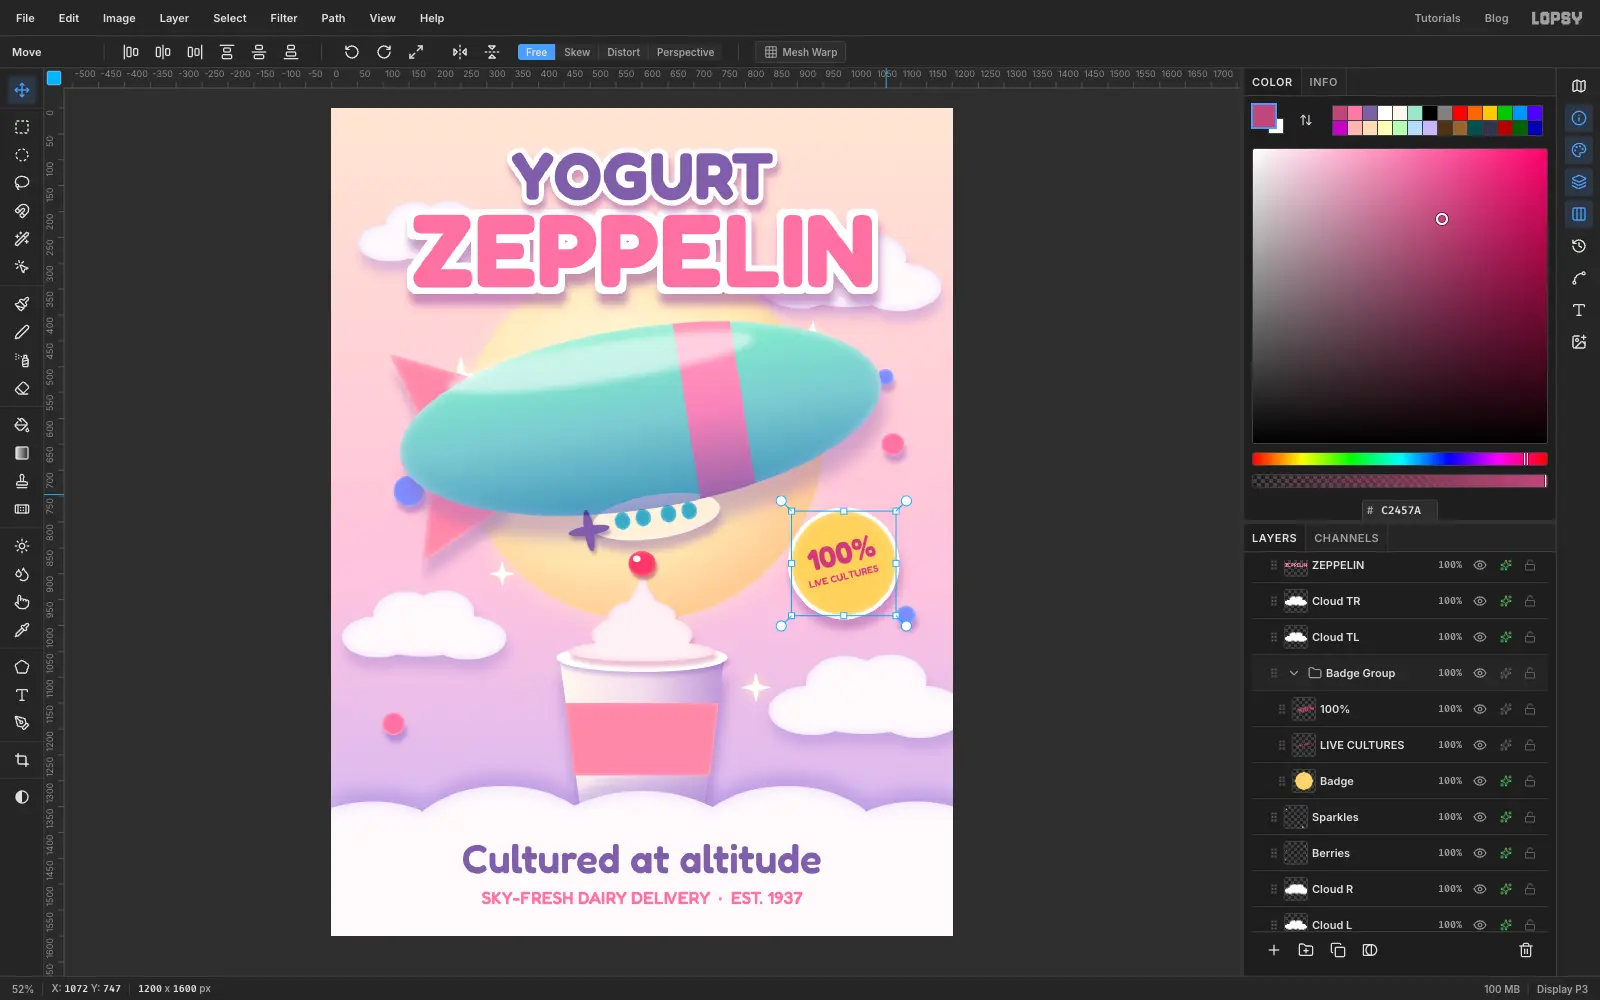Image resolution: width=1600 pixels, height=1000 pixels.
Task: Open the history panel icon
Action: [1579, 246]
